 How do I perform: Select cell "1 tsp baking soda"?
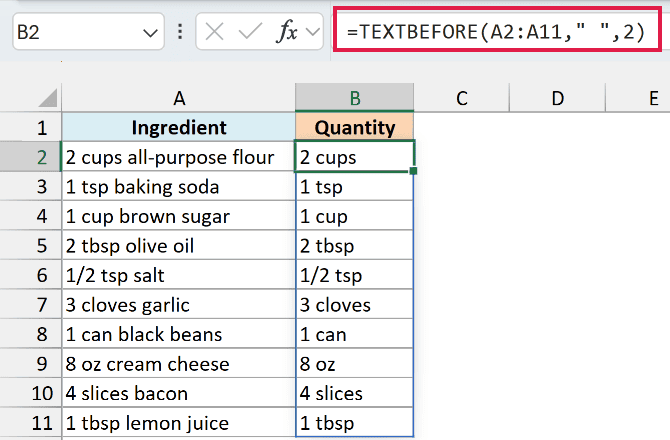tap(179, 186)
